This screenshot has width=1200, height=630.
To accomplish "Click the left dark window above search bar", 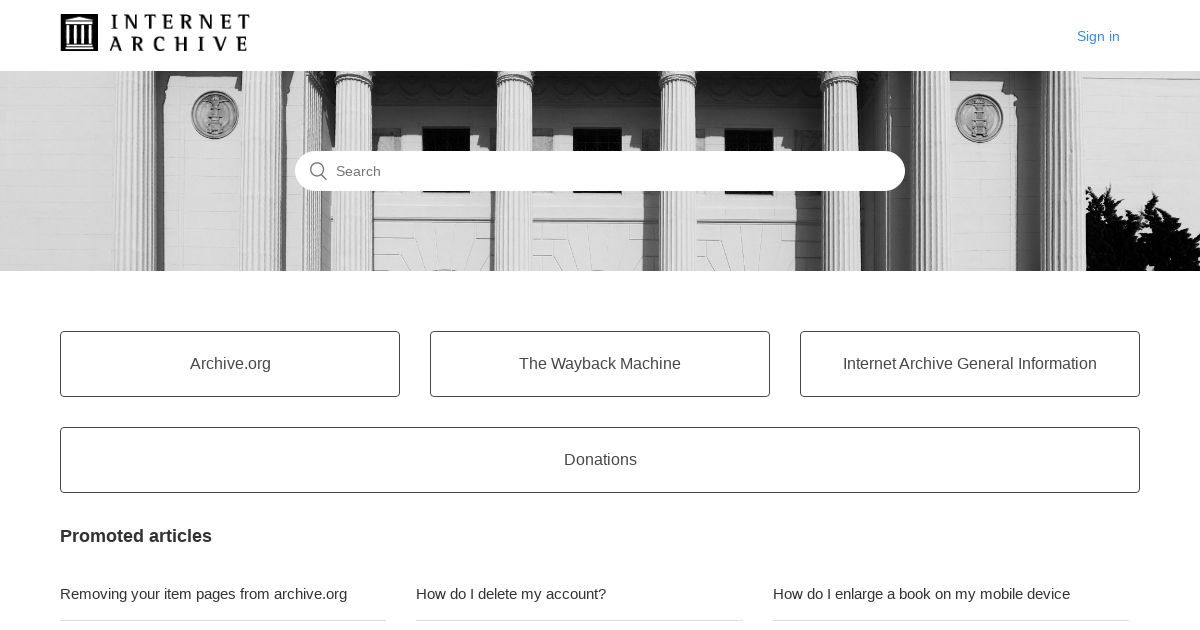I will click(446, 139).
